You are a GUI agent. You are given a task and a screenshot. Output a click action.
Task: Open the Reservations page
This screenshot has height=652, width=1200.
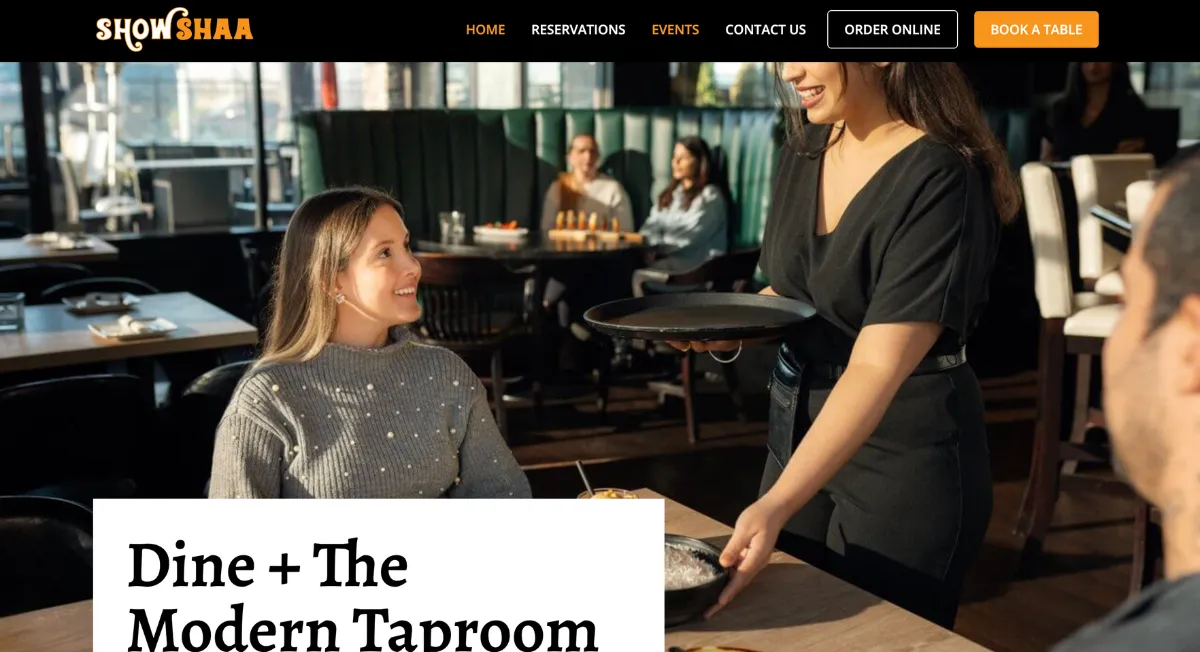[578, 30]
